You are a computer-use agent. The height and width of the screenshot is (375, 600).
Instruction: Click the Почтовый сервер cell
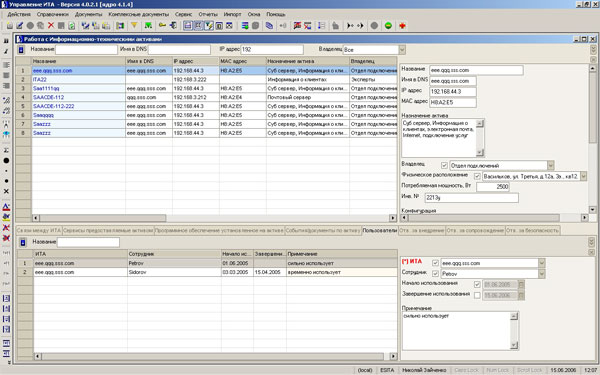308,97
